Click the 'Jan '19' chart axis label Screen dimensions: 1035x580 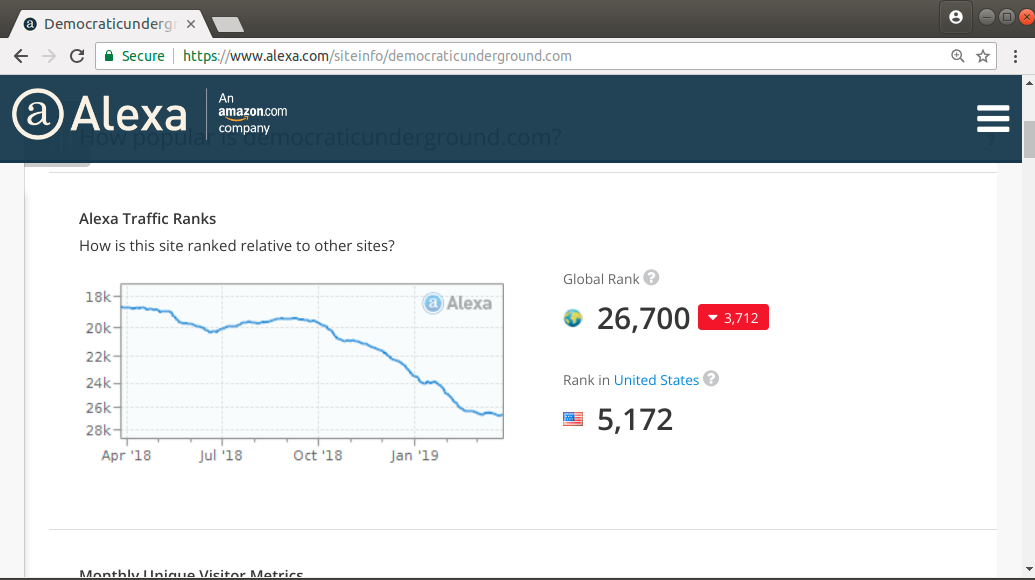415,455
